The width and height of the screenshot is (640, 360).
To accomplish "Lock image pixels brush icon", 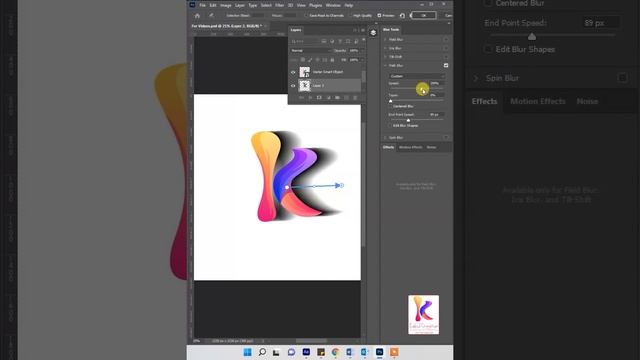I will coord(310,60).
